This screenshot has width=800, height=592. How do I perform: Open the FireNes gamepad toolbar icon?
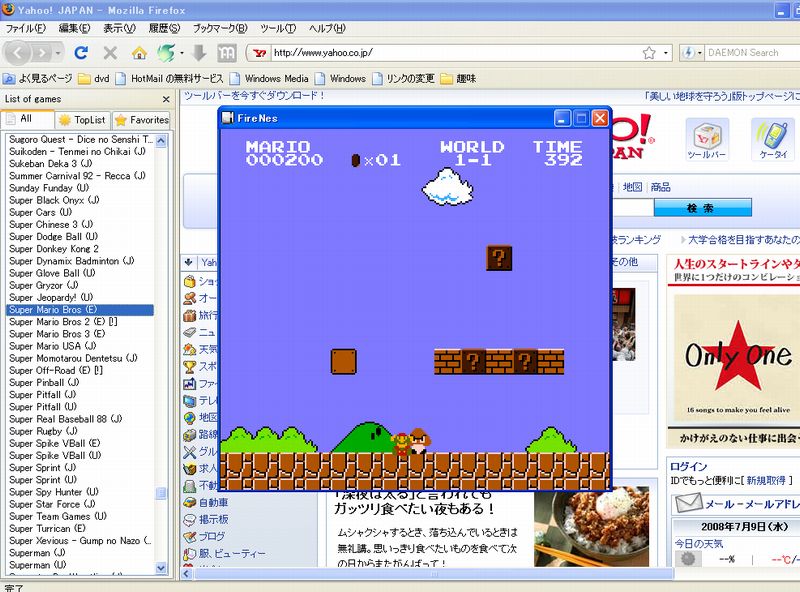[x=227, y=53]
